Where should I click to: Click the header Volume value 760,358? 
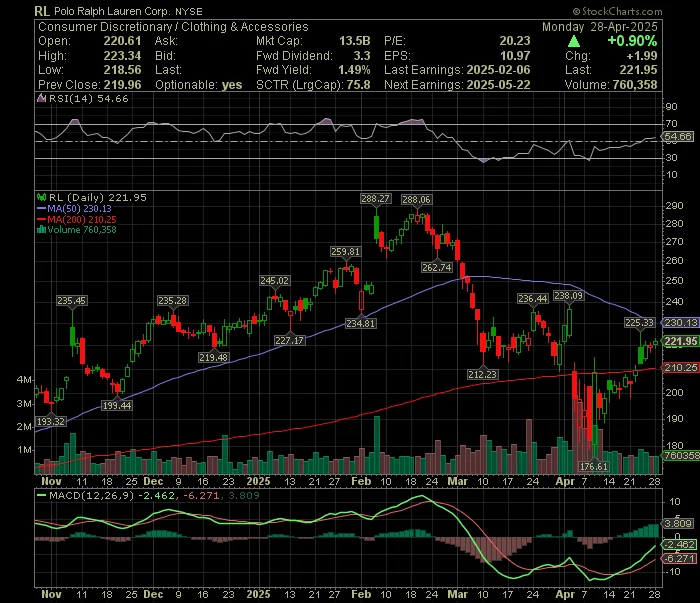click(x=635, y=85)
